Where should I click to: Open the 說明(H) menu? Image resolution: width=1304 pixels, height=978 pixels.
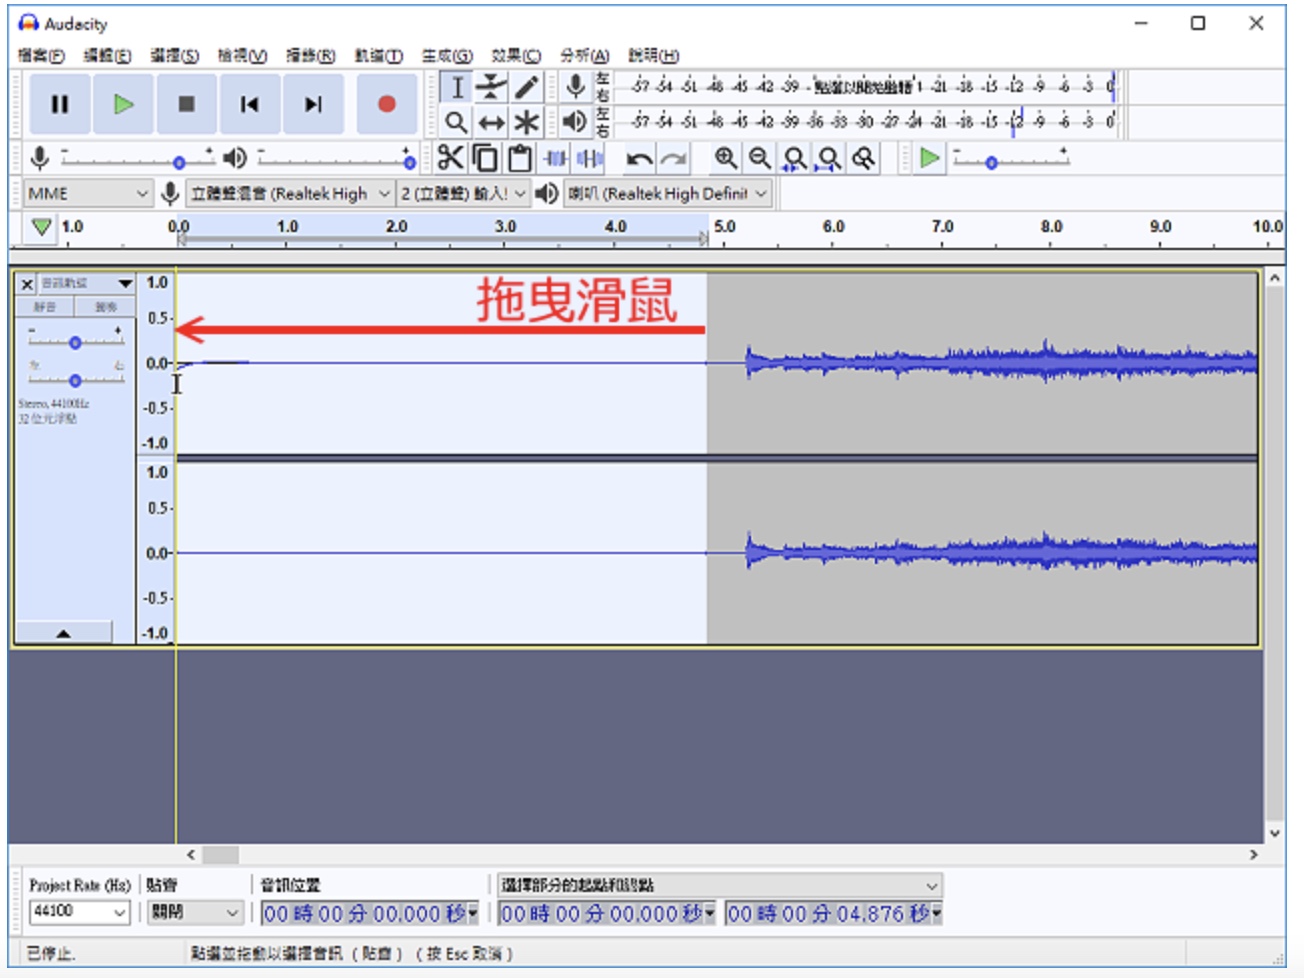click(654, 55)
